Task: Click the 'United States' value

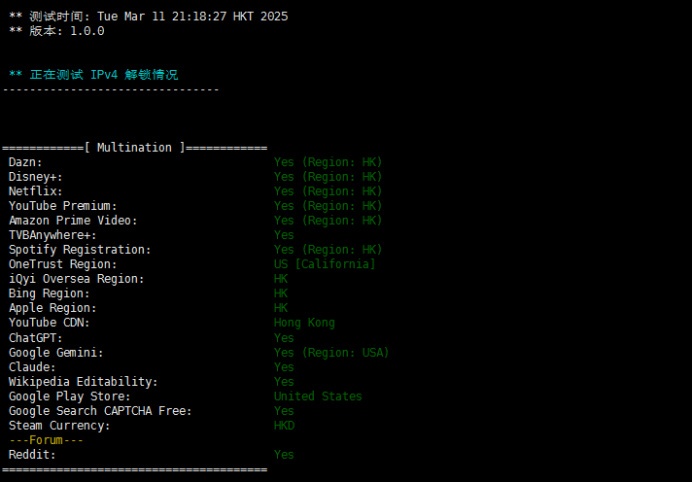Action: pos(318,396)
